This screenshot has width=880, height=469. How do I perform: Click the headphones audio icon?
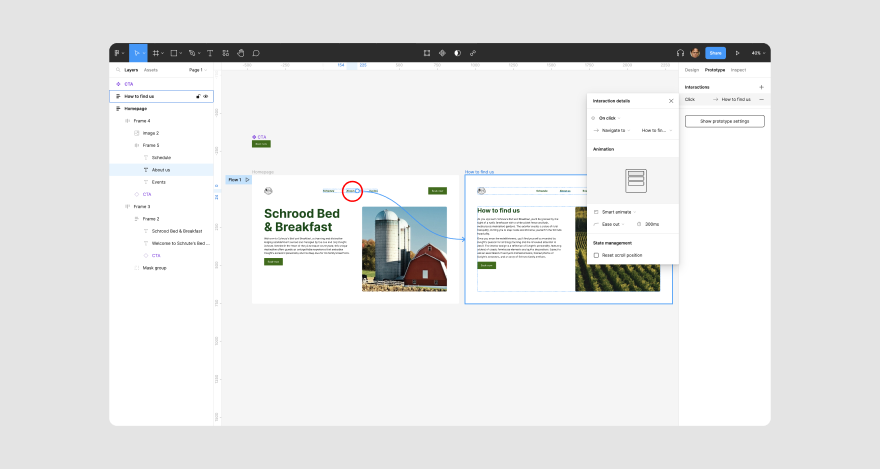click(680, 53)
